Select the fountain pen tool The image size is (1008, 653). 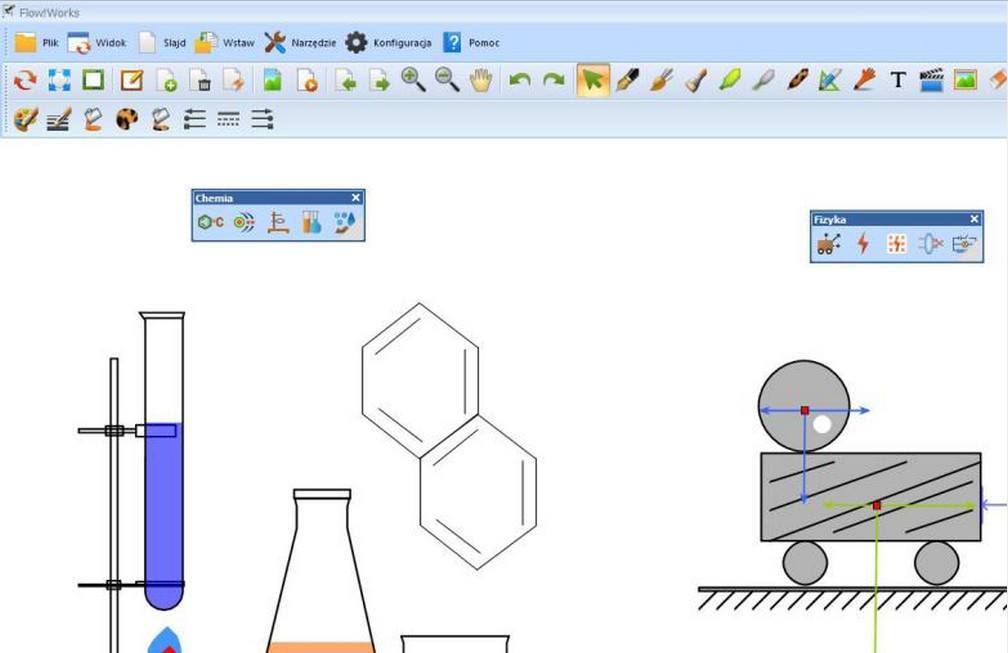coord(627,80)
